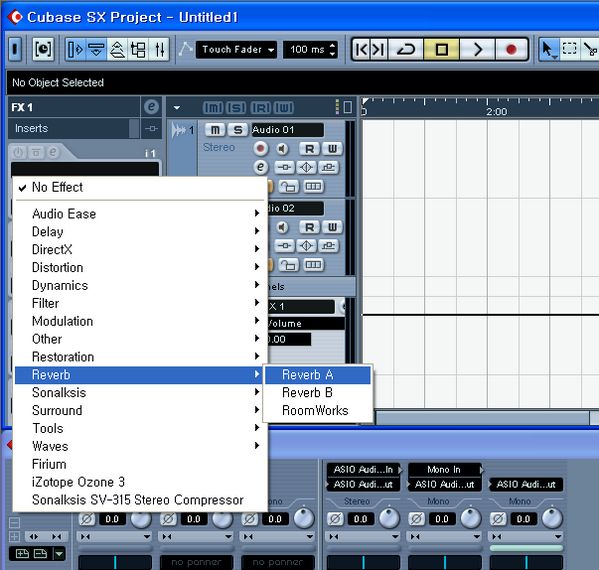Toggle the activate project button
The width and height of the screenshot is (599, 570).
(15, 50)
